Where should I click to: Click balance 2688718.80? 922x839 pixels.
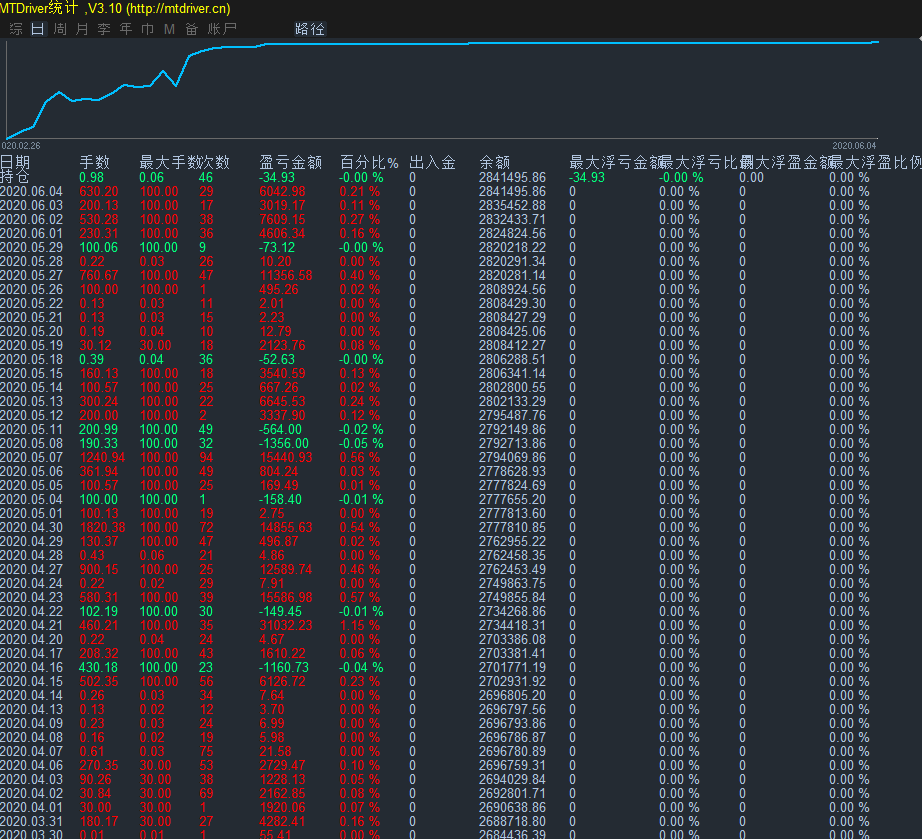pyautogui.click(x=512, y=821)
